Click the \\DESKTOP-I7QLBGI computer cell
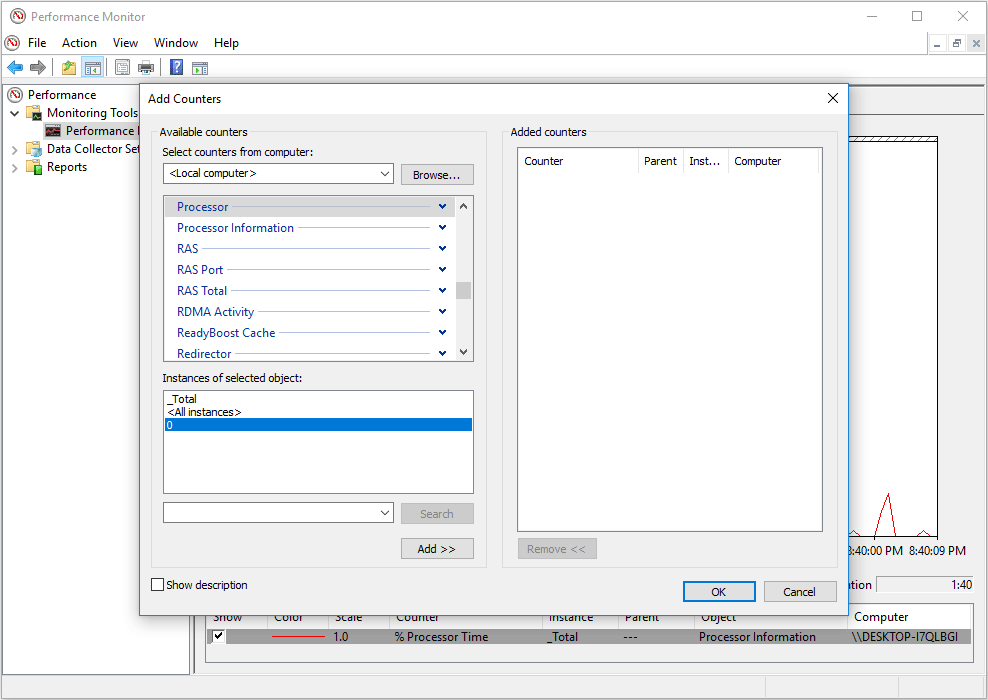The width and height of the screenshot is (988, 700). tap(905, 637)
